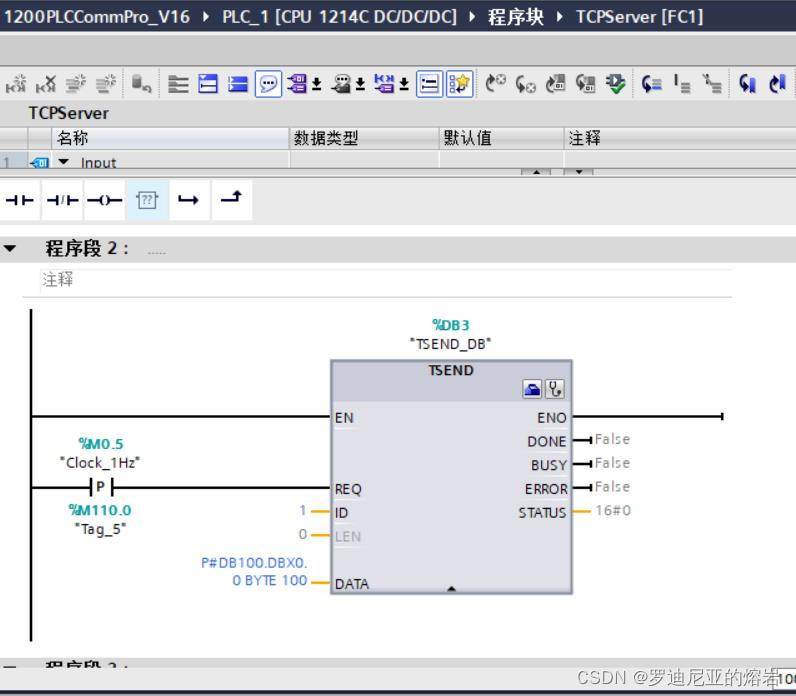Open TSEND diagnostics stethoscope icon
The image size is (796, 696).
coord(554,389)
